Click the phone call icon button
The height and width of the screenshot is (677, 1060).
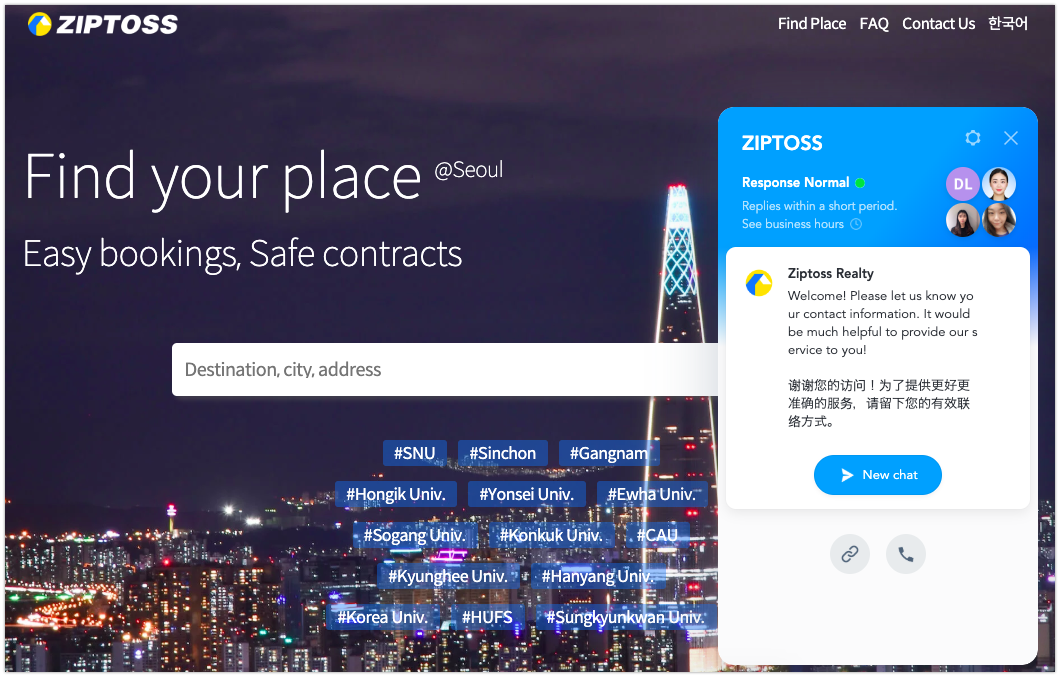(905, 554)
